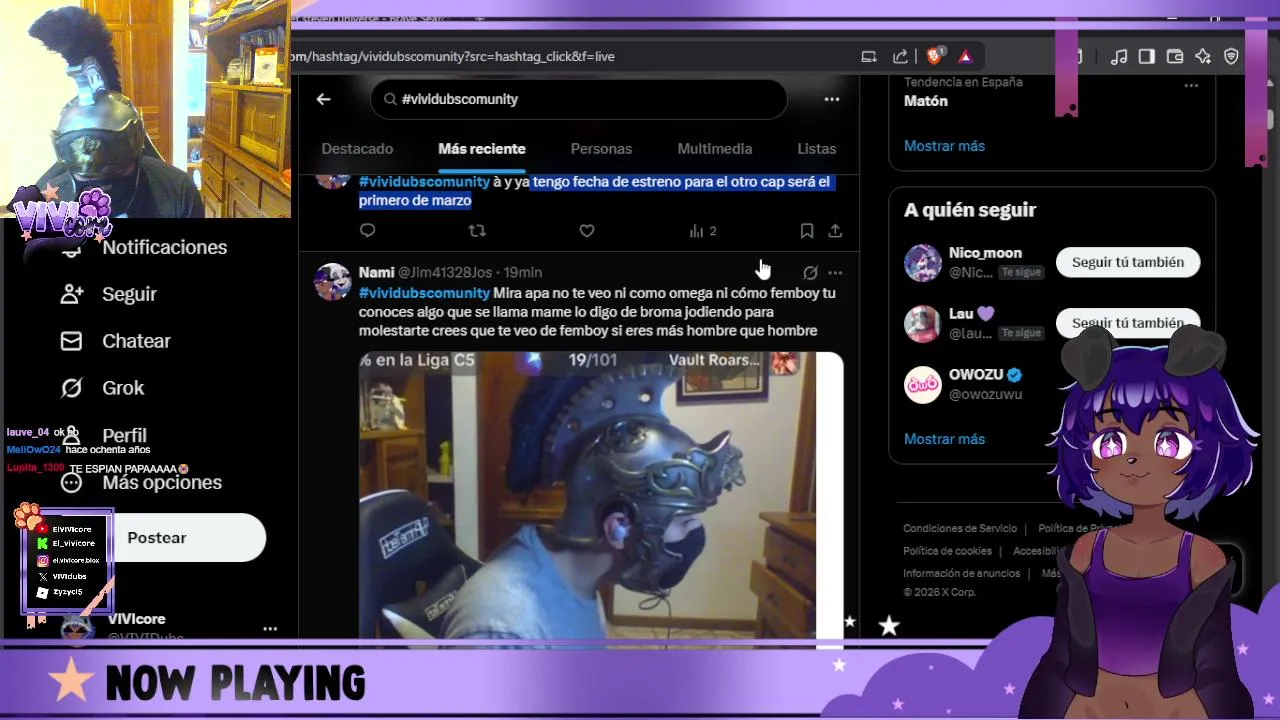
Task: Click the Grok slash-circle sidebar icon
Action: pos(71,388)
